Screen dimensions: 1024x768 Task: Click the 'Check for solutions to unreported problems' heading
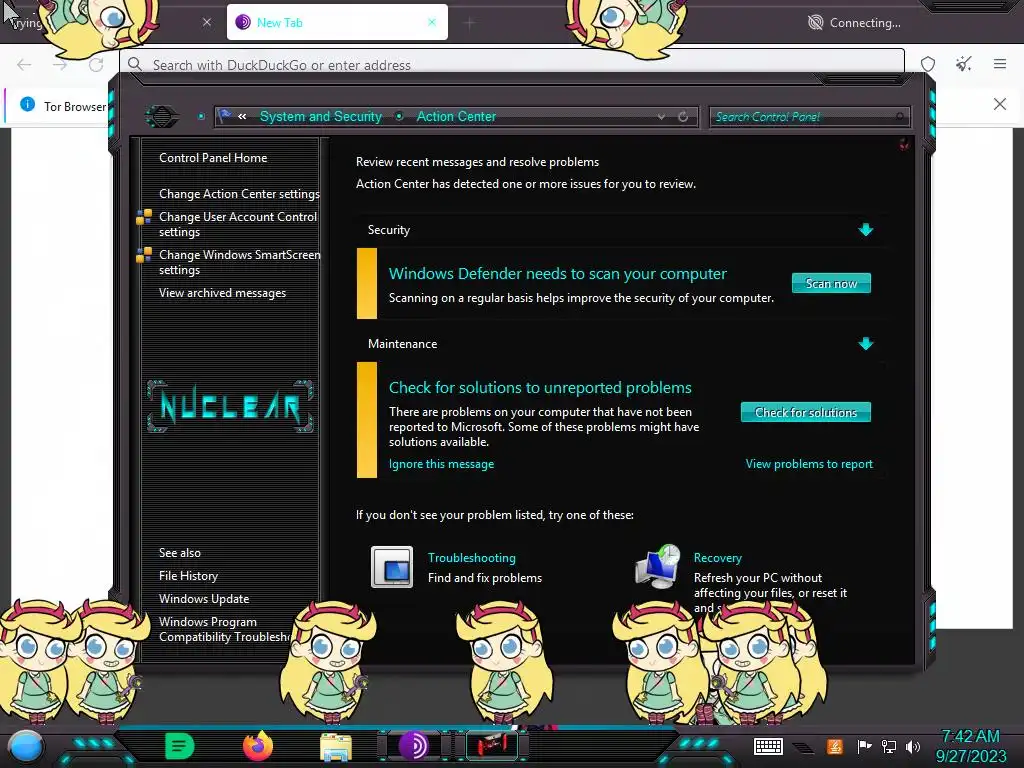[540, 387]
